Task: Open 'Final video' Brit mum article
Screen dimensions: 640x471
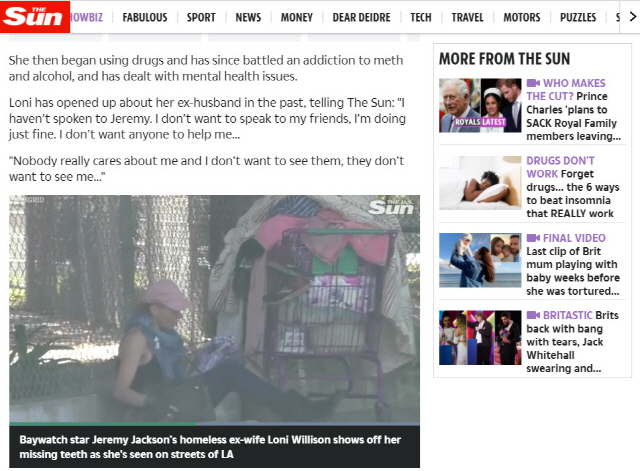Action: (x=572, y=264)
